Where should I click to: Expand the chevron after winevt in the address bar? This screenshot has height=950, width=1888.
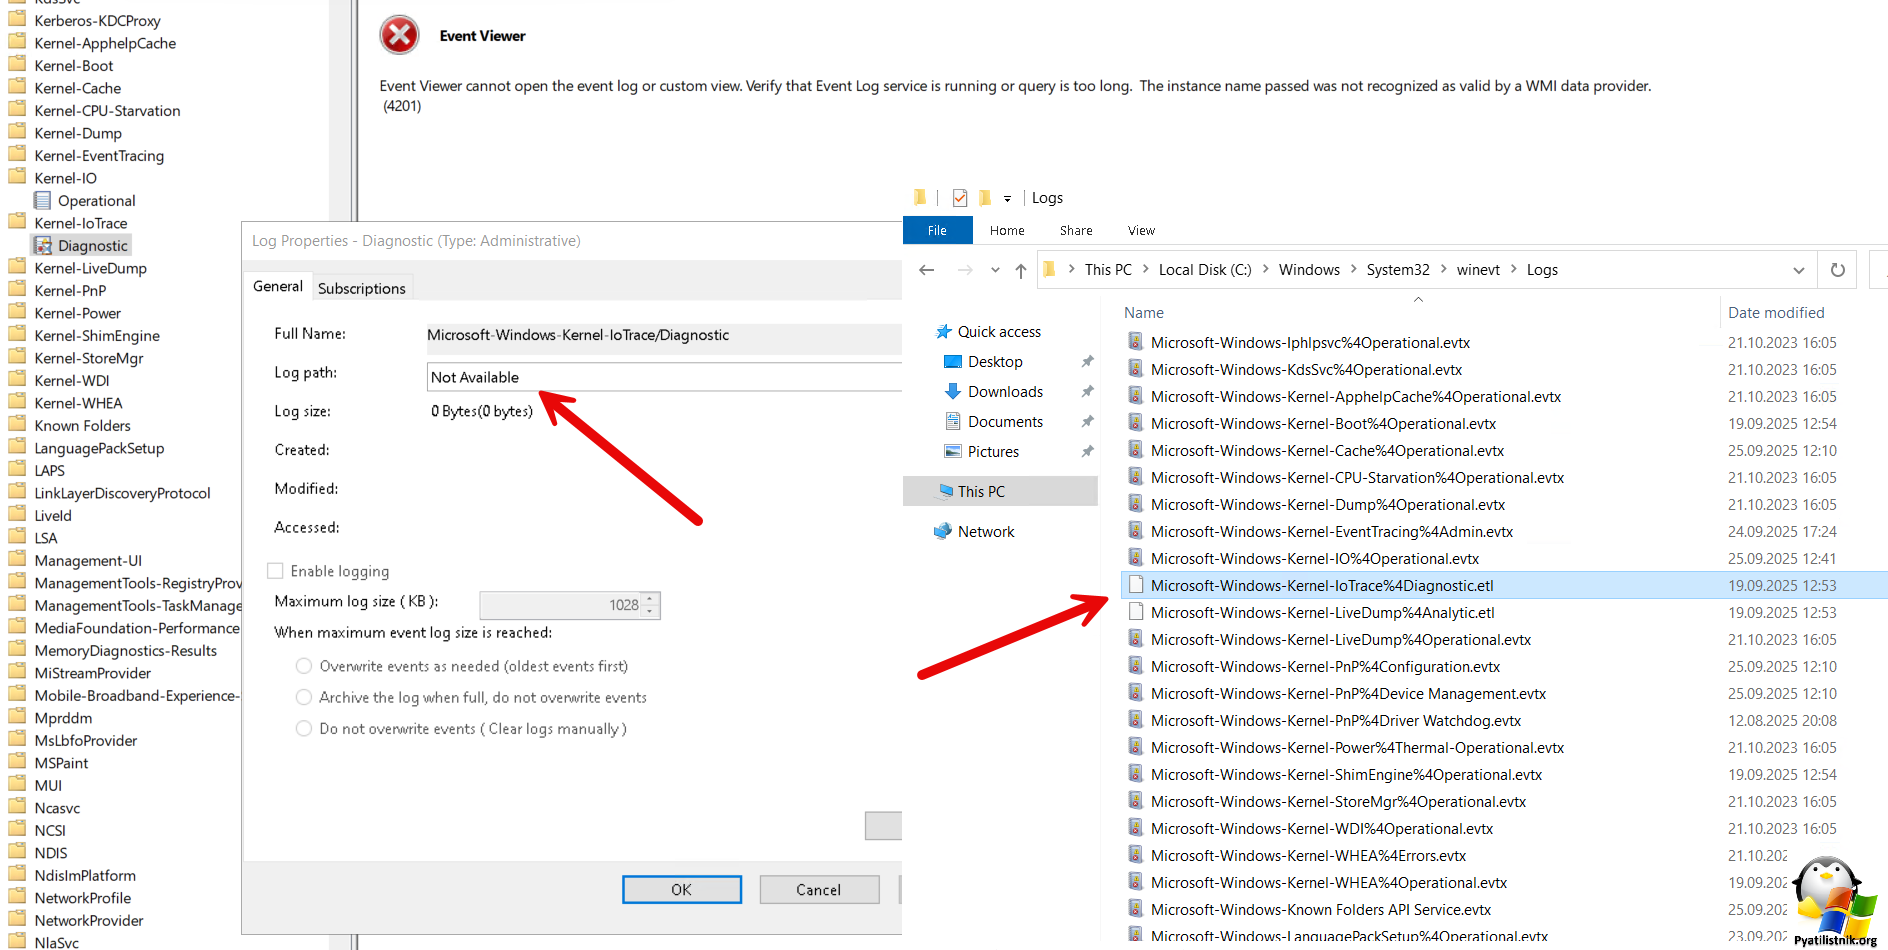1514,269
